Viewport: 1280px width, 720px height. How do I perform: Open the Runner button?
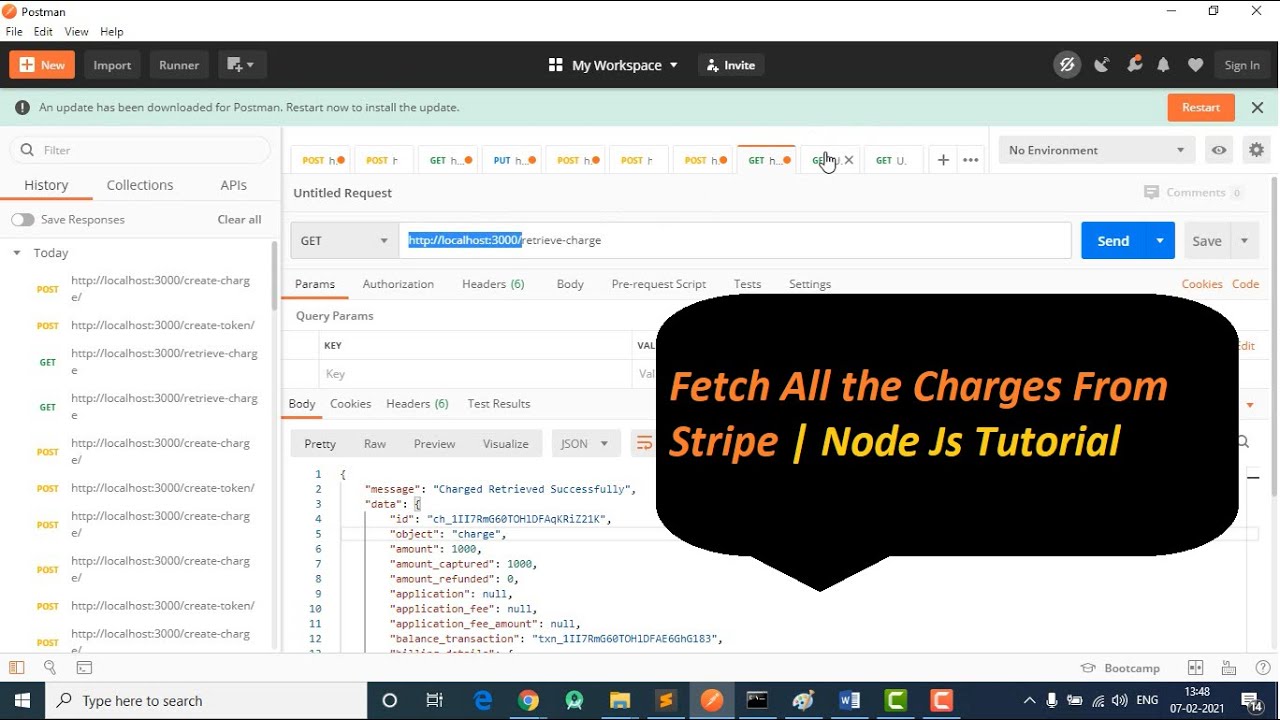(179, 65)
